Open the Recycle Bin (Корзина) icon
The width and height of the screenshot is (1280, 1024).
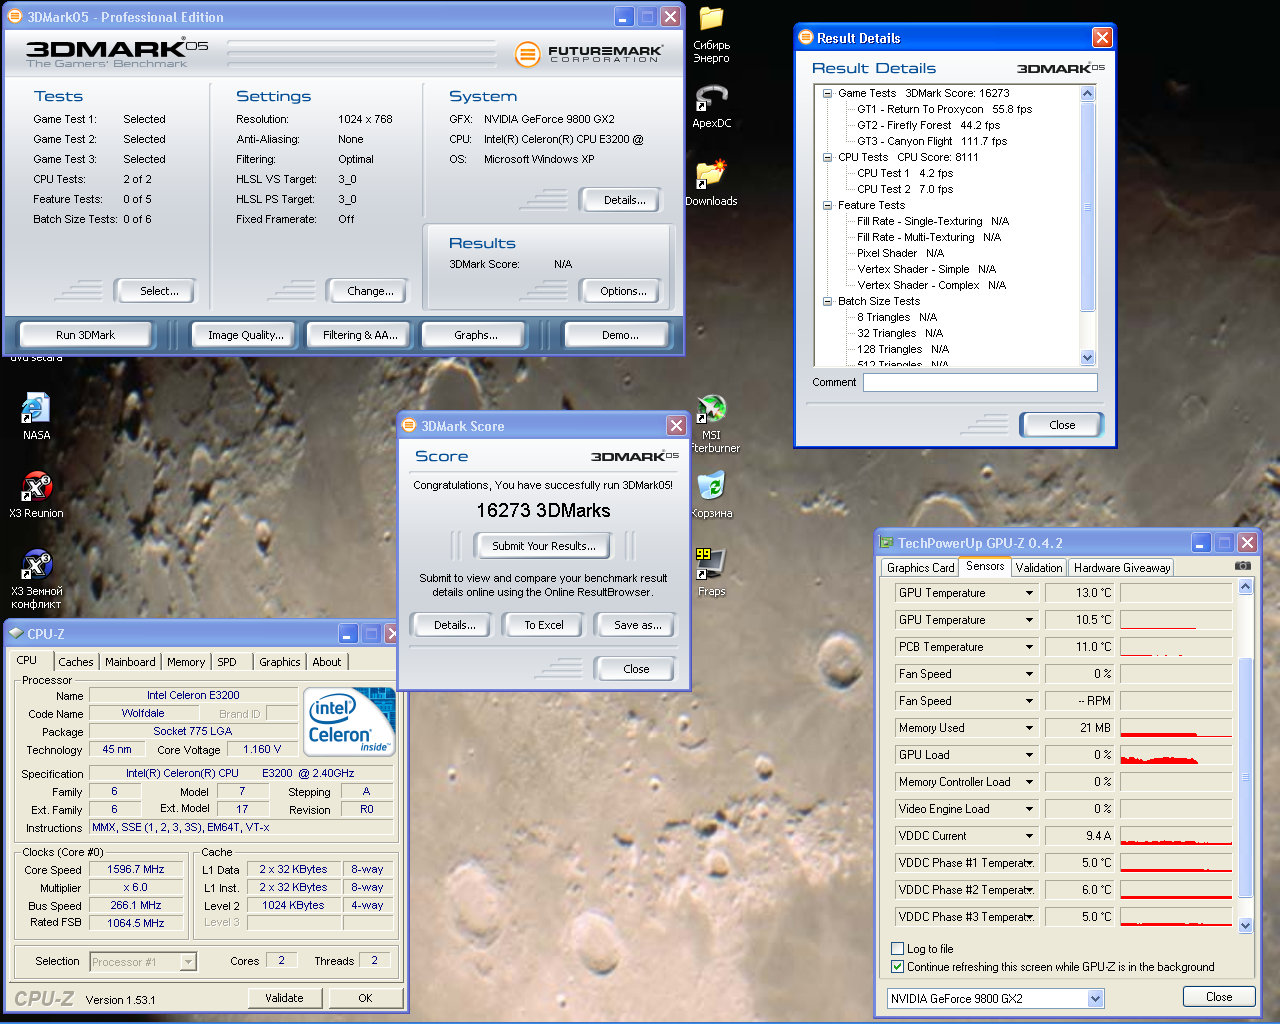click(711, 487)
